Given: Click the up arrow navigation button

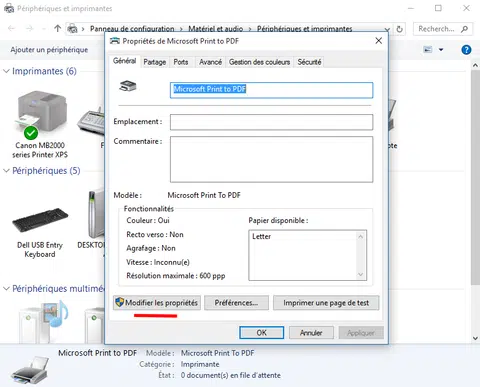Looking at the screenshot, I should (57, 29).
